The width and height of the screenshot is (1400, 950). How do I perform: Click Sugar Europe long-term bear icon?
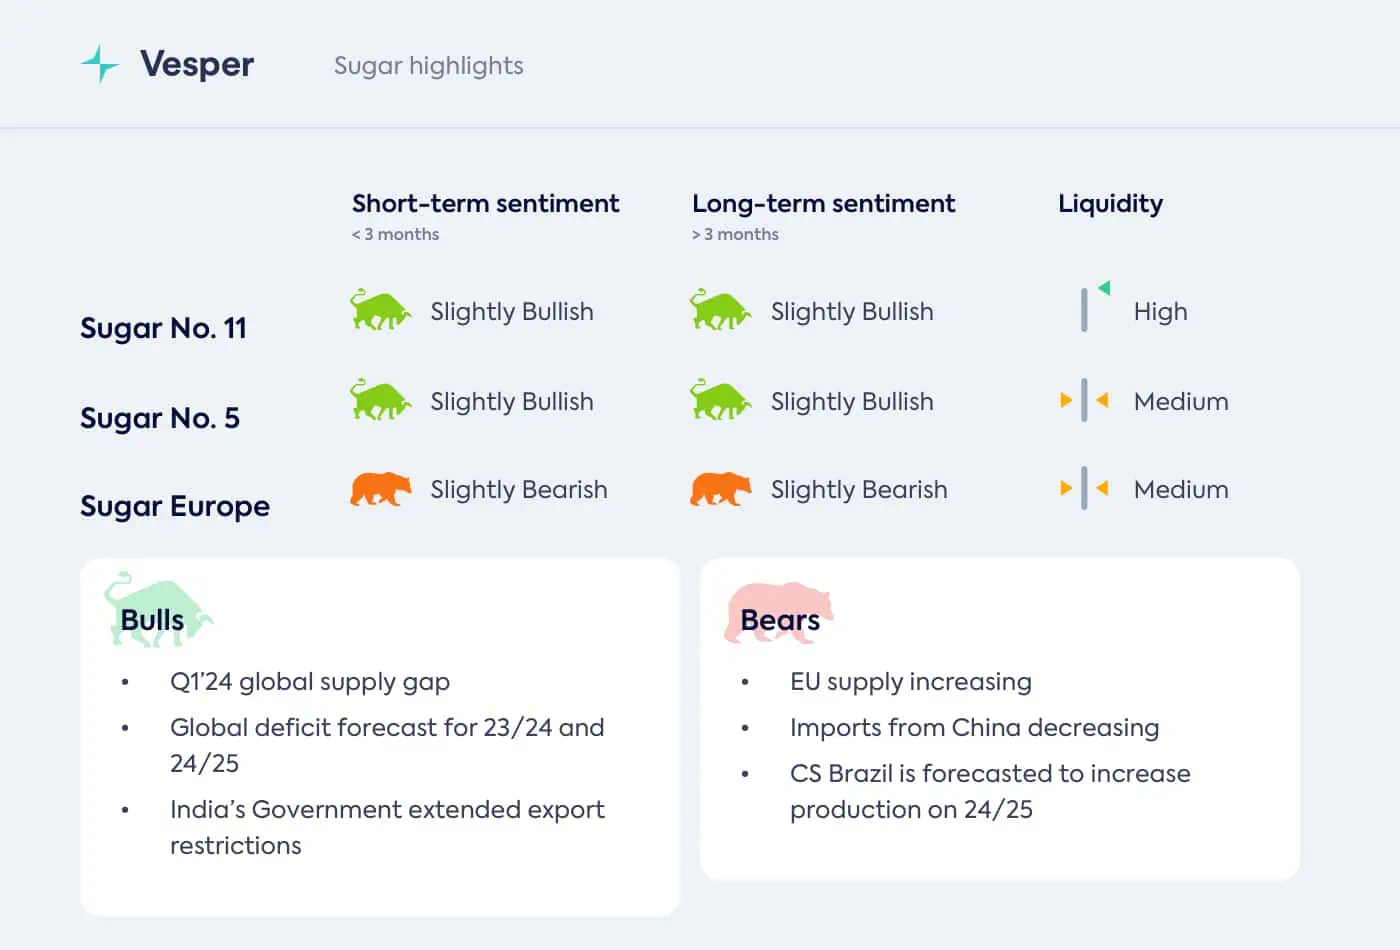(720, 489)
